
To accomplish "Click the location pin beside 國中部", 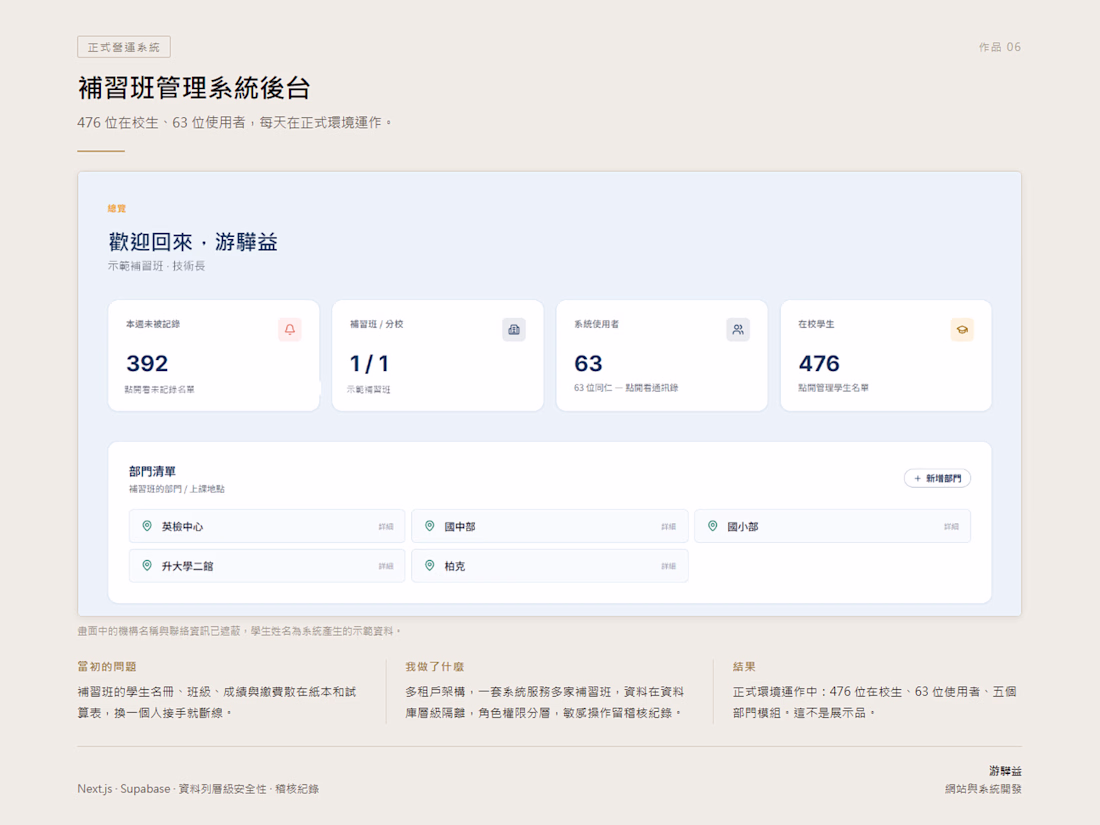I will click(429, 525).
